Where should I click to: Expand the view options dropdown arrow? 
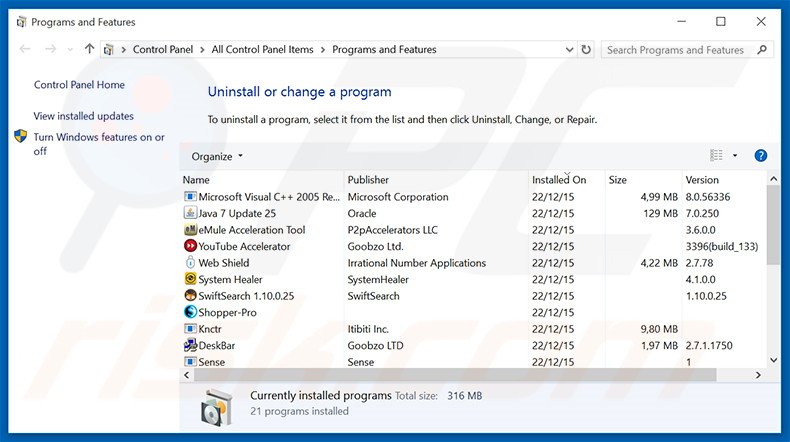tap(735, 156)
